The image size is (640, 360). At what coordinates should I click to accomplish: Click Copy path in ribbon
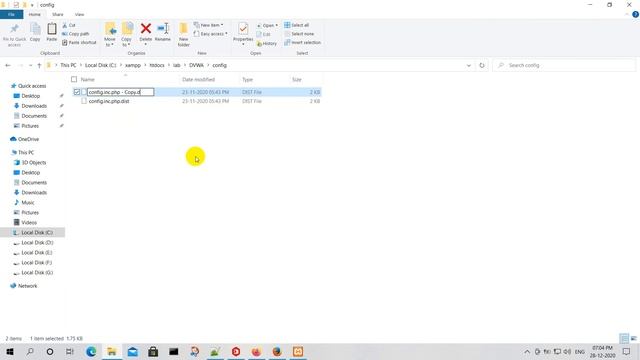point(76,34)
